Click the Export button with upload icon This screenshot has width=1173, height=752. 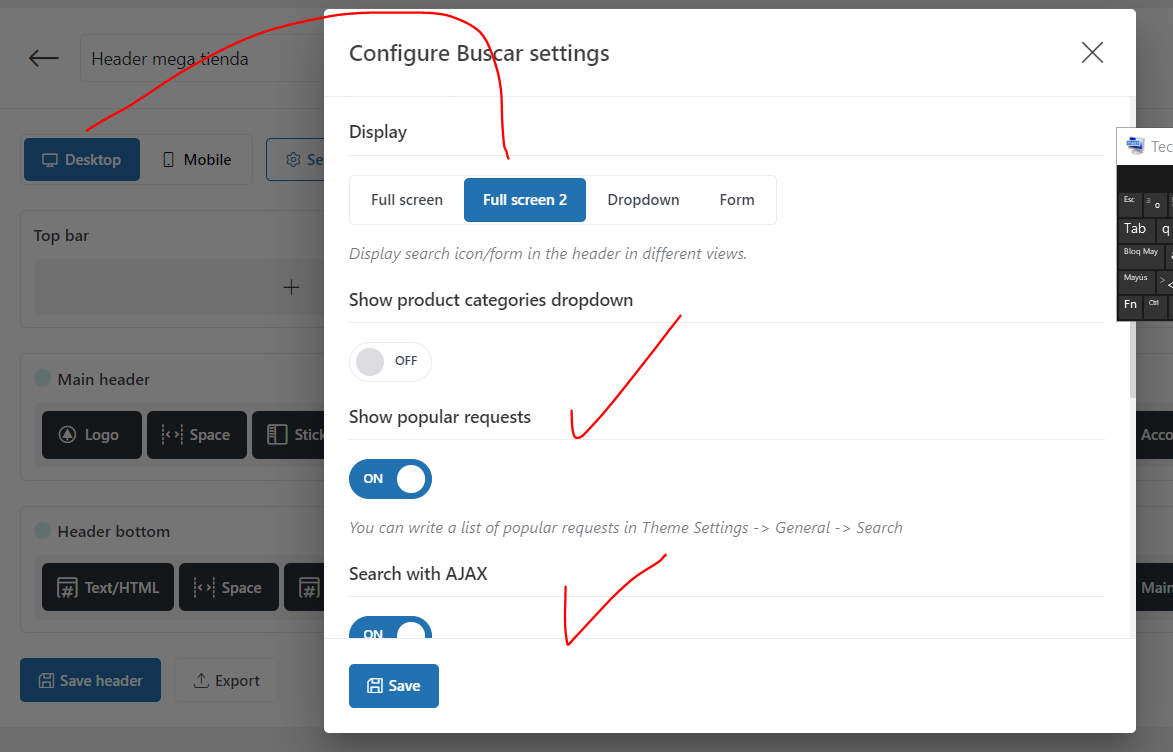[227, 680]
